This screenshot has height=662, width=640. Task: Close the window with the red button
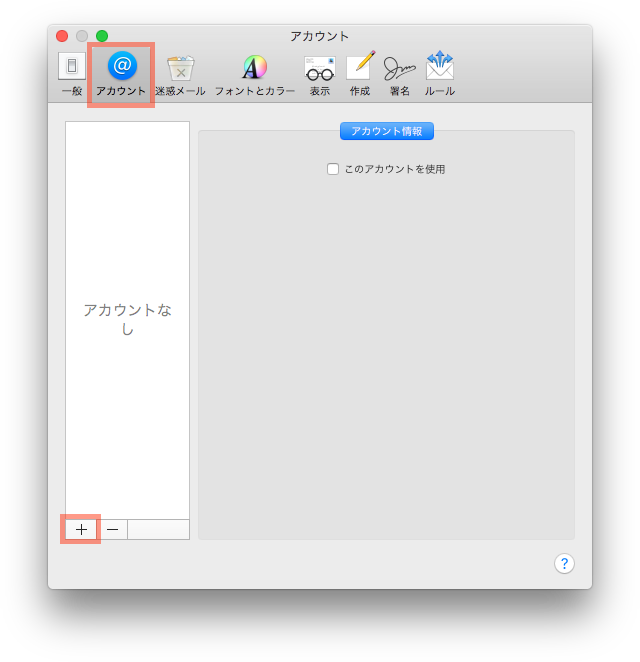click(x=62, y=36)
